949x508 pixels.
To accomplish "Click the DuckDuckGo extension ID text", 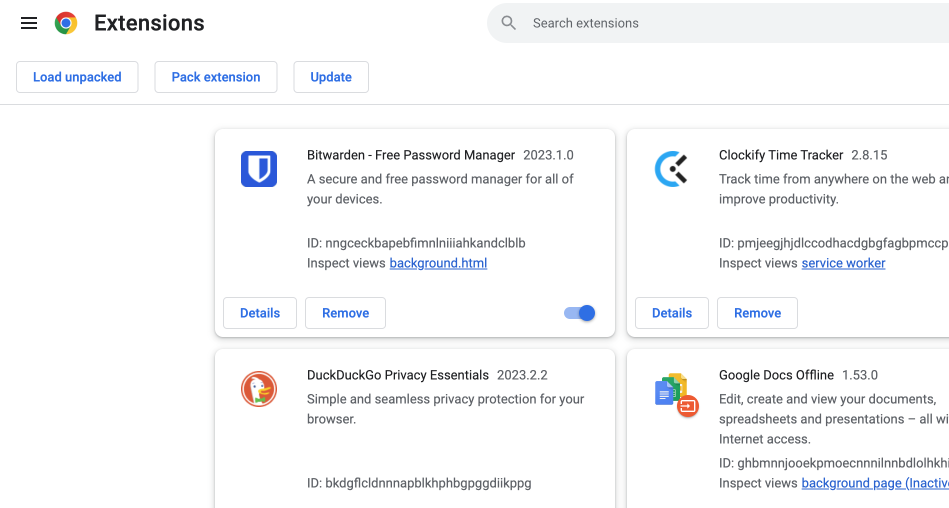I will click(x=419, y=483).
